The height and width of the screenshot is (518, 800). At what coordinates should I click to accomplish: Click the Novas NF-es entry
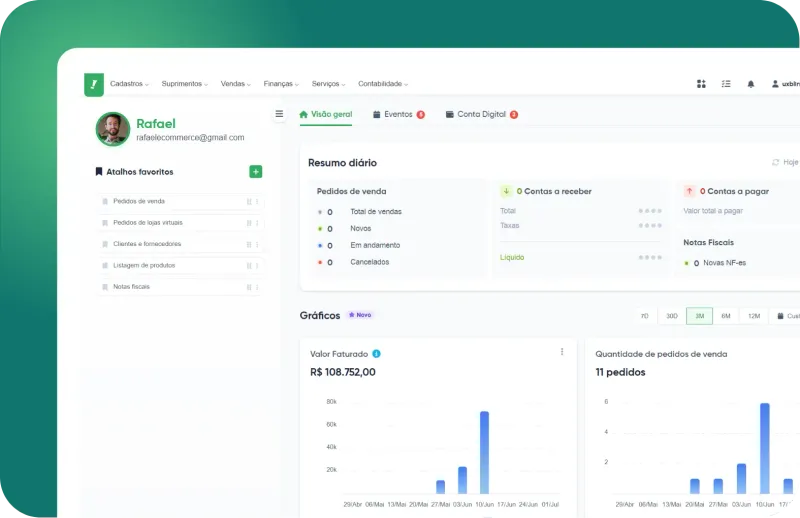pyautogui.click(x=715, y=263)
